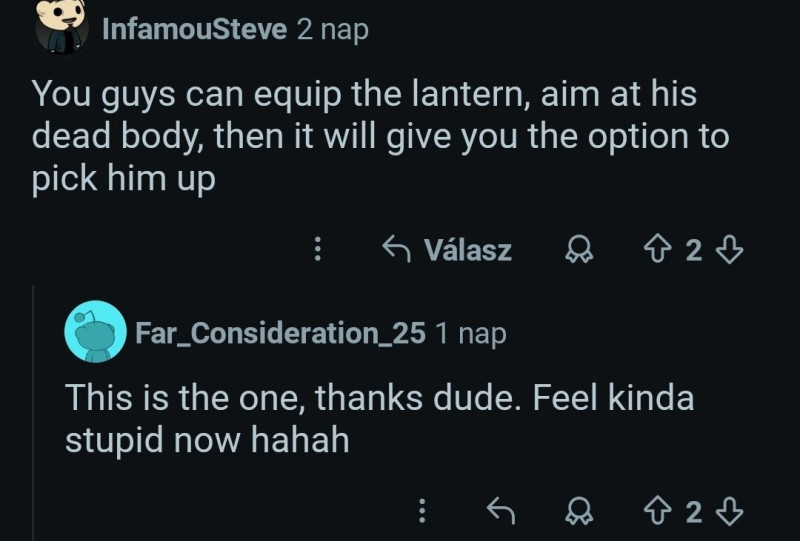Open overflow menu on Far_Consideration_25's reply
800x541 pixels.
(421, 512)
